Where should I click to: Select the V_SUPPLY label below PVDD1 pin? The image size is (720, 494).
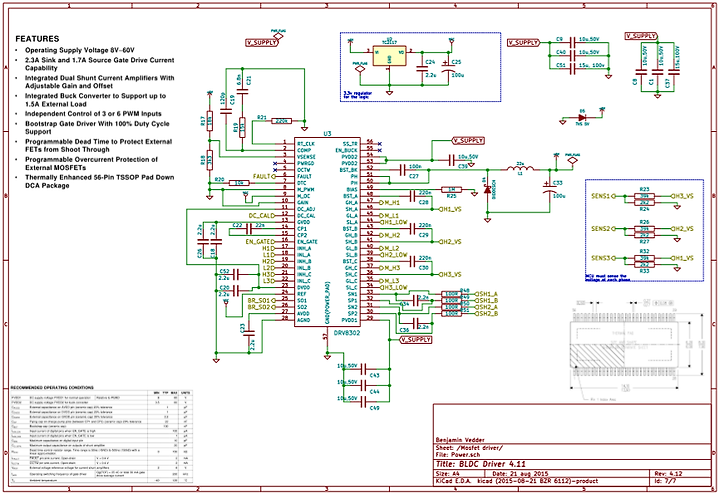coord(416,340)
